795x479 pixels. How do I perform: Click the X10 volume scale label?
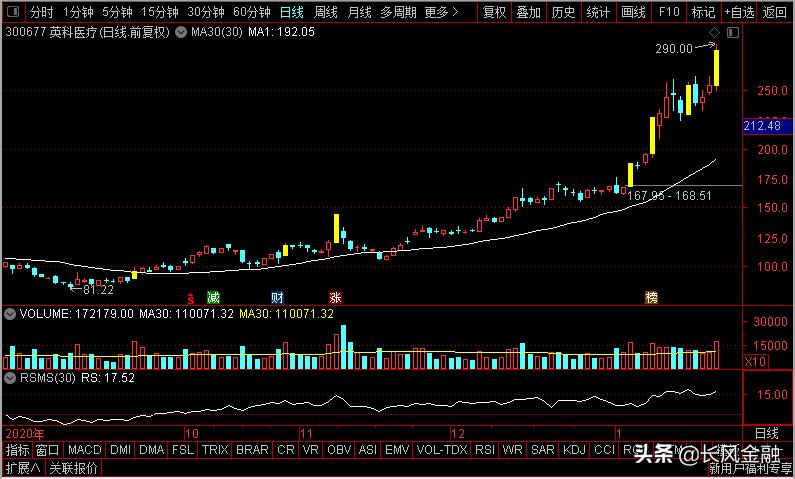click(x=756, y=361)
